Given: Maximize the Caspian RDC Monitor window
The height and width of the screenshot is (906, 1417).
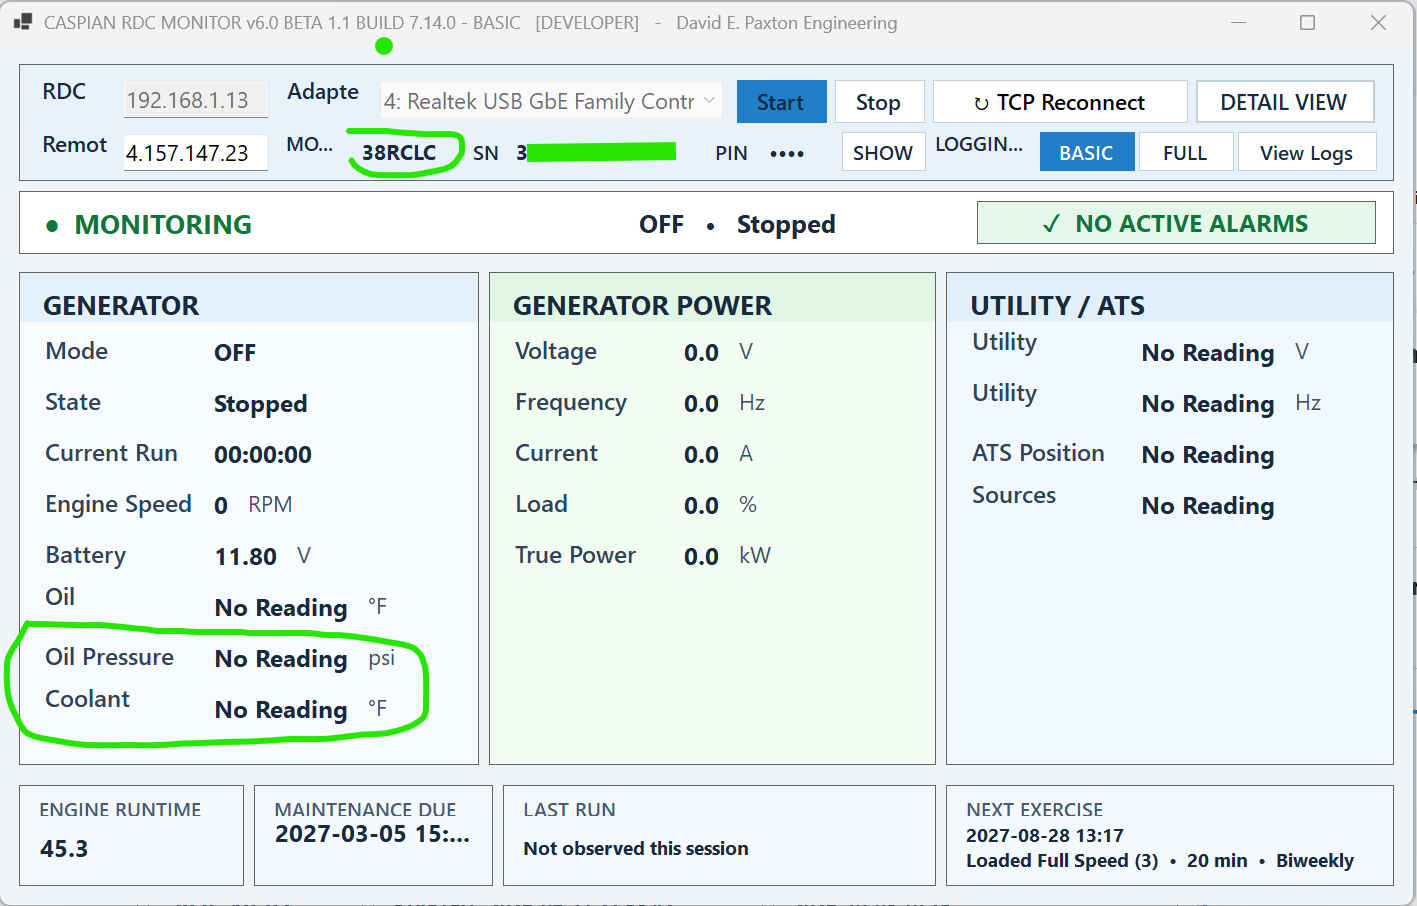Looking at the screenshot, I should click(1307, 22).
